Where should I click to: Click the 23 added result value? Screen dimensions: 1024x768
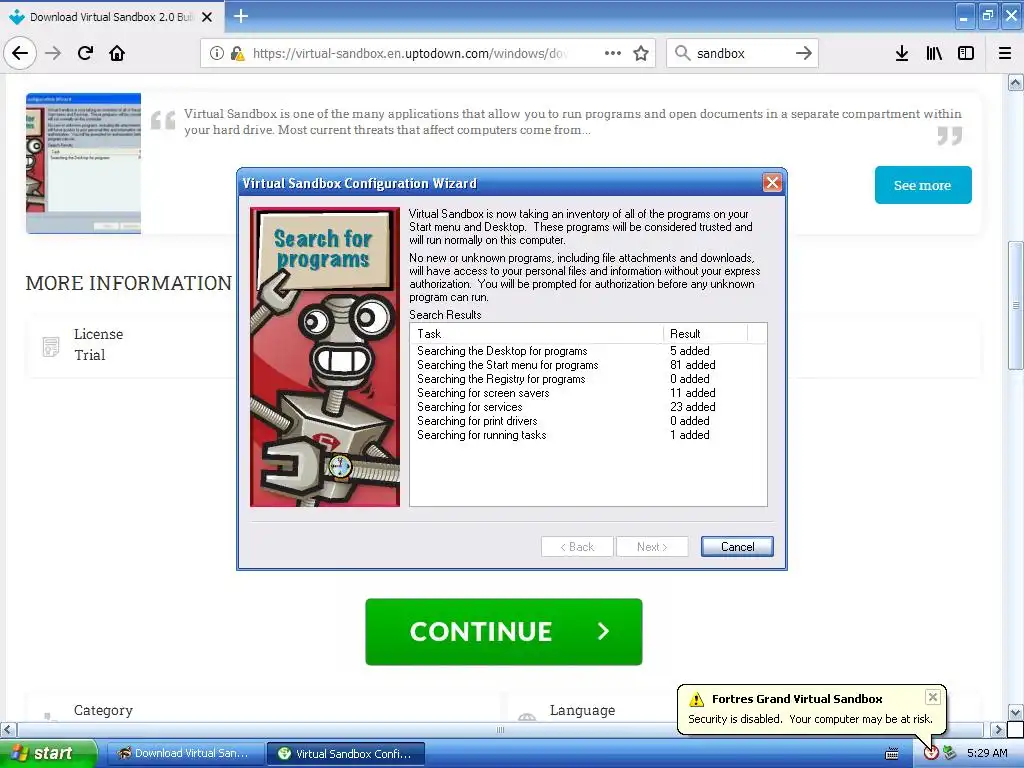[692, 407]
